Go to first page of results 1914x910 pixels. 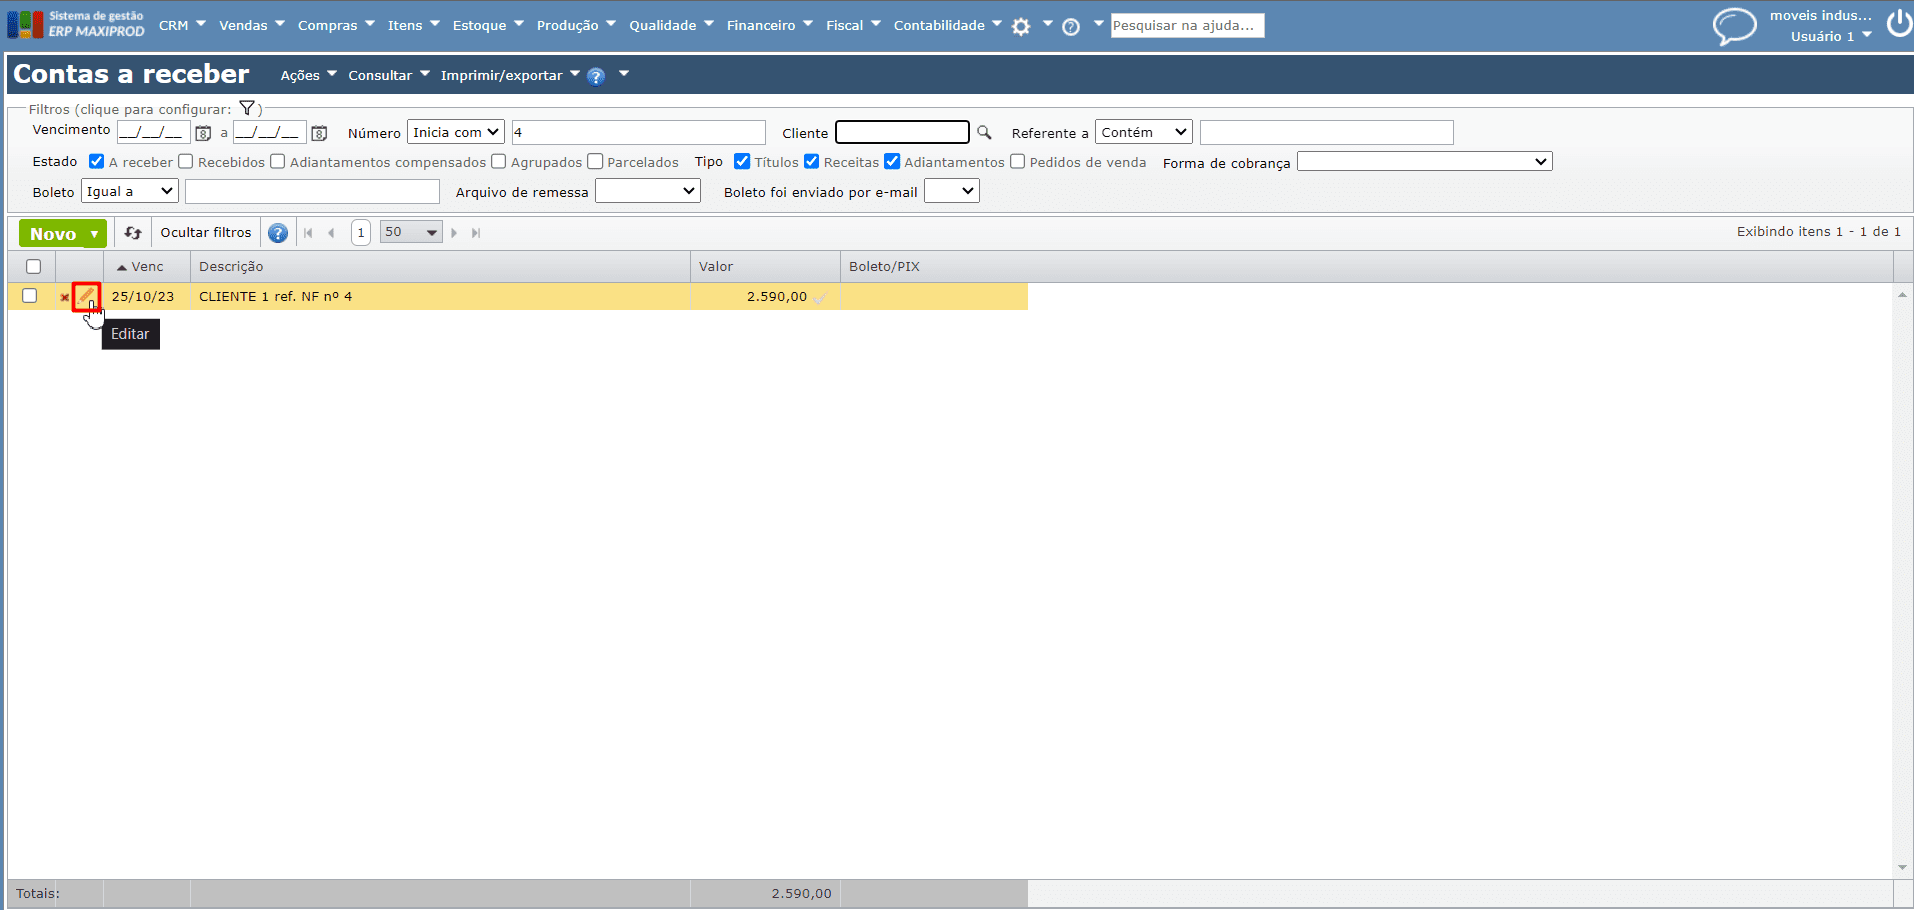tap(308, 233)
